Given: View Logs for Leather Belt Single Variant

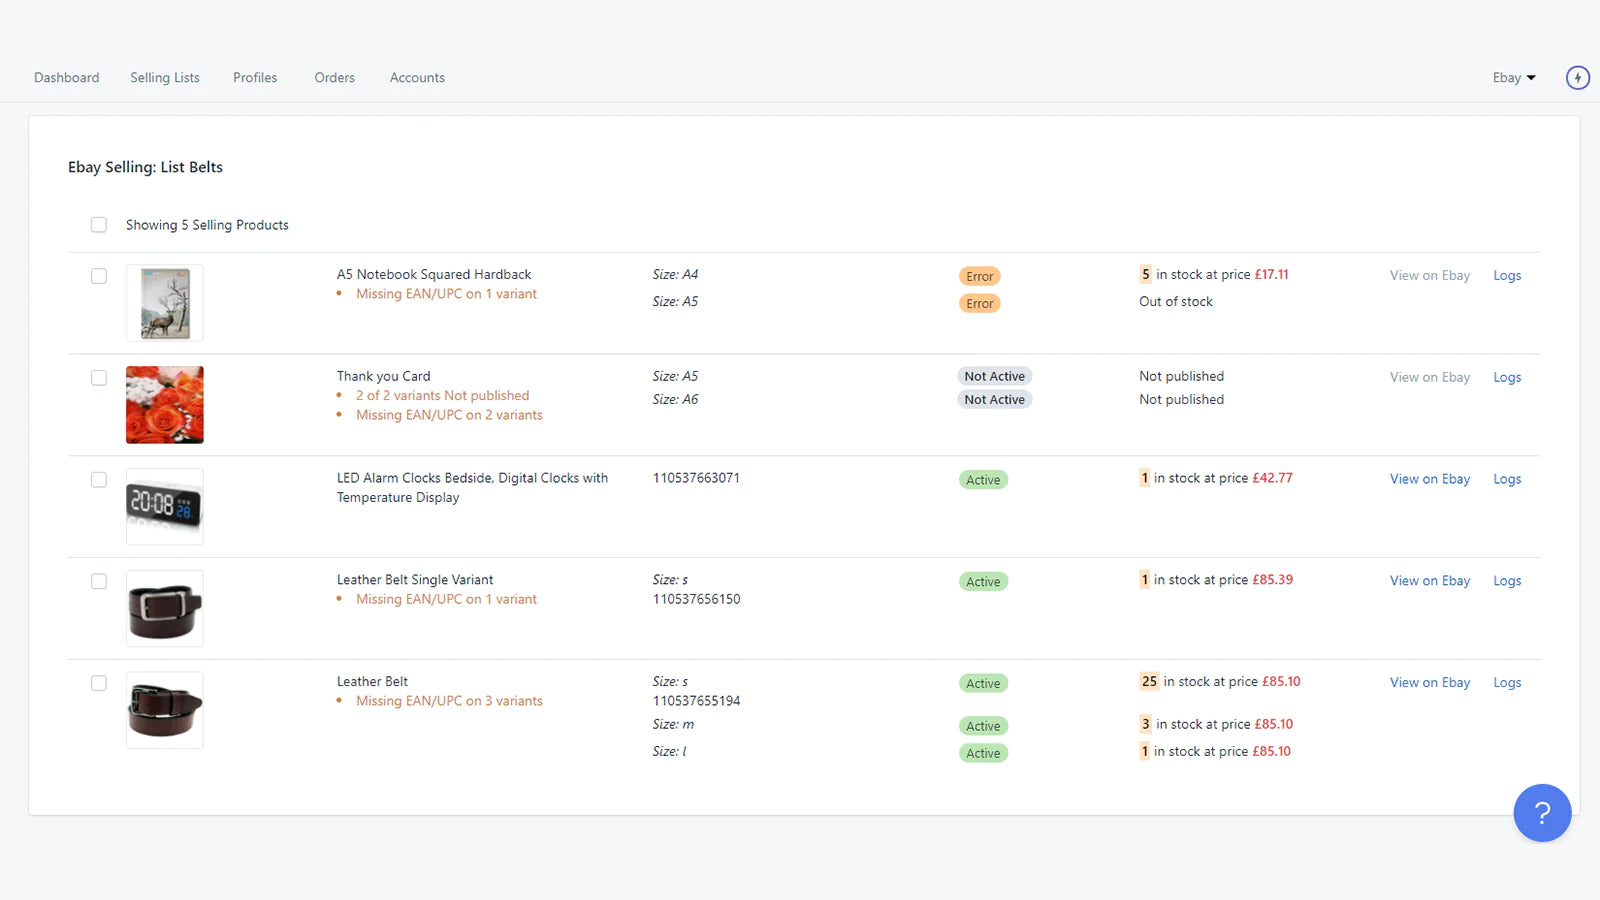Looking at the screenshot, I should coord(1507,581).
